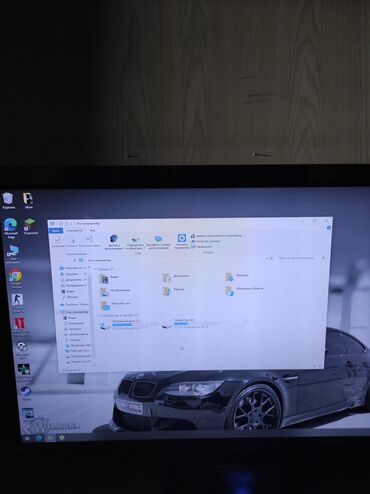
Task: Select the local disk C: drive
Action: tap(124, 324)
